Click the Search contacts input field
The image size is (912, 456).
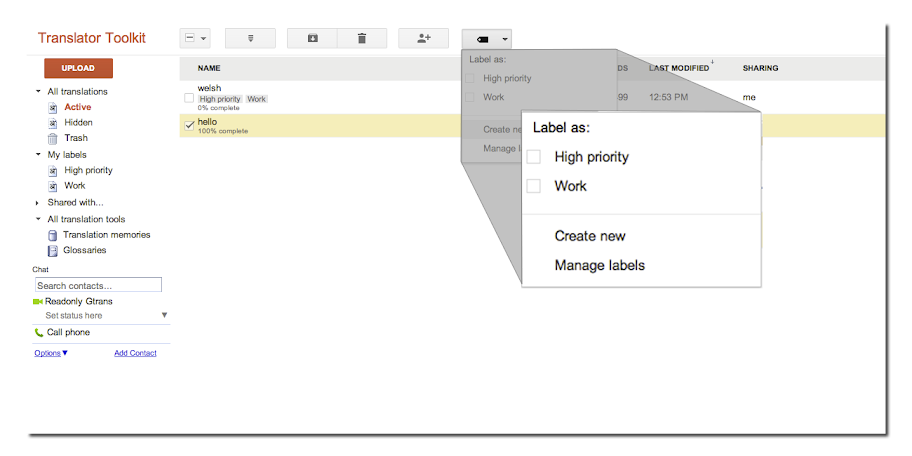(x=98, y=286)
